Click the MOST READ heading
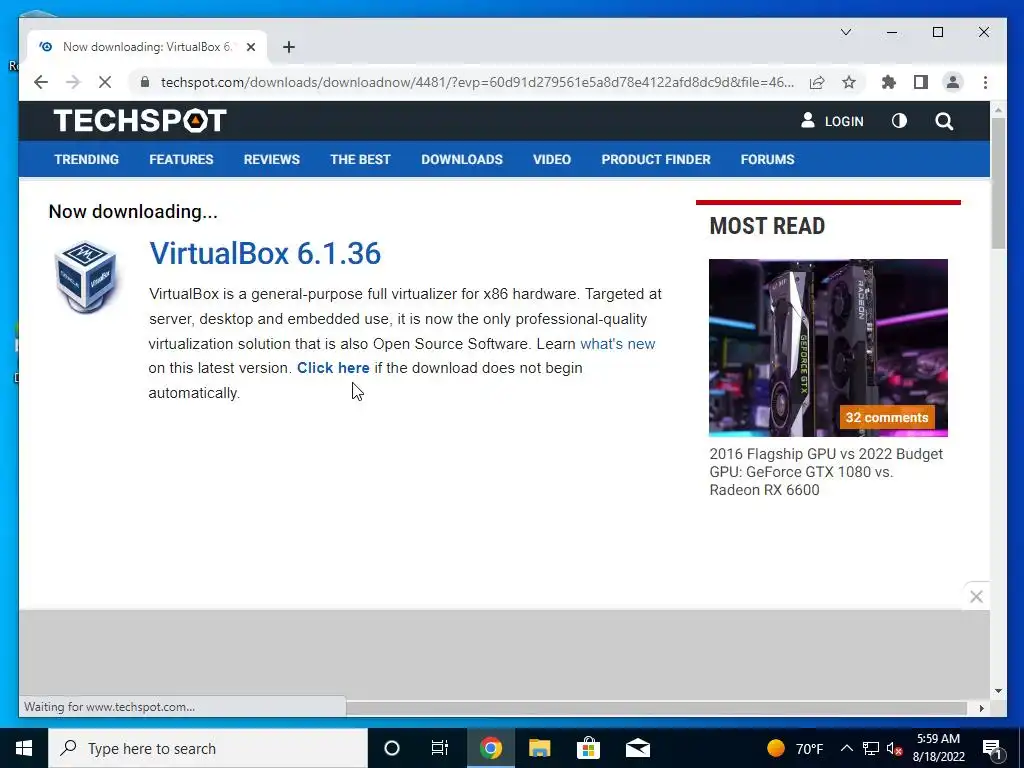Viewport: 1024px width, 768px height. [767, 226]
